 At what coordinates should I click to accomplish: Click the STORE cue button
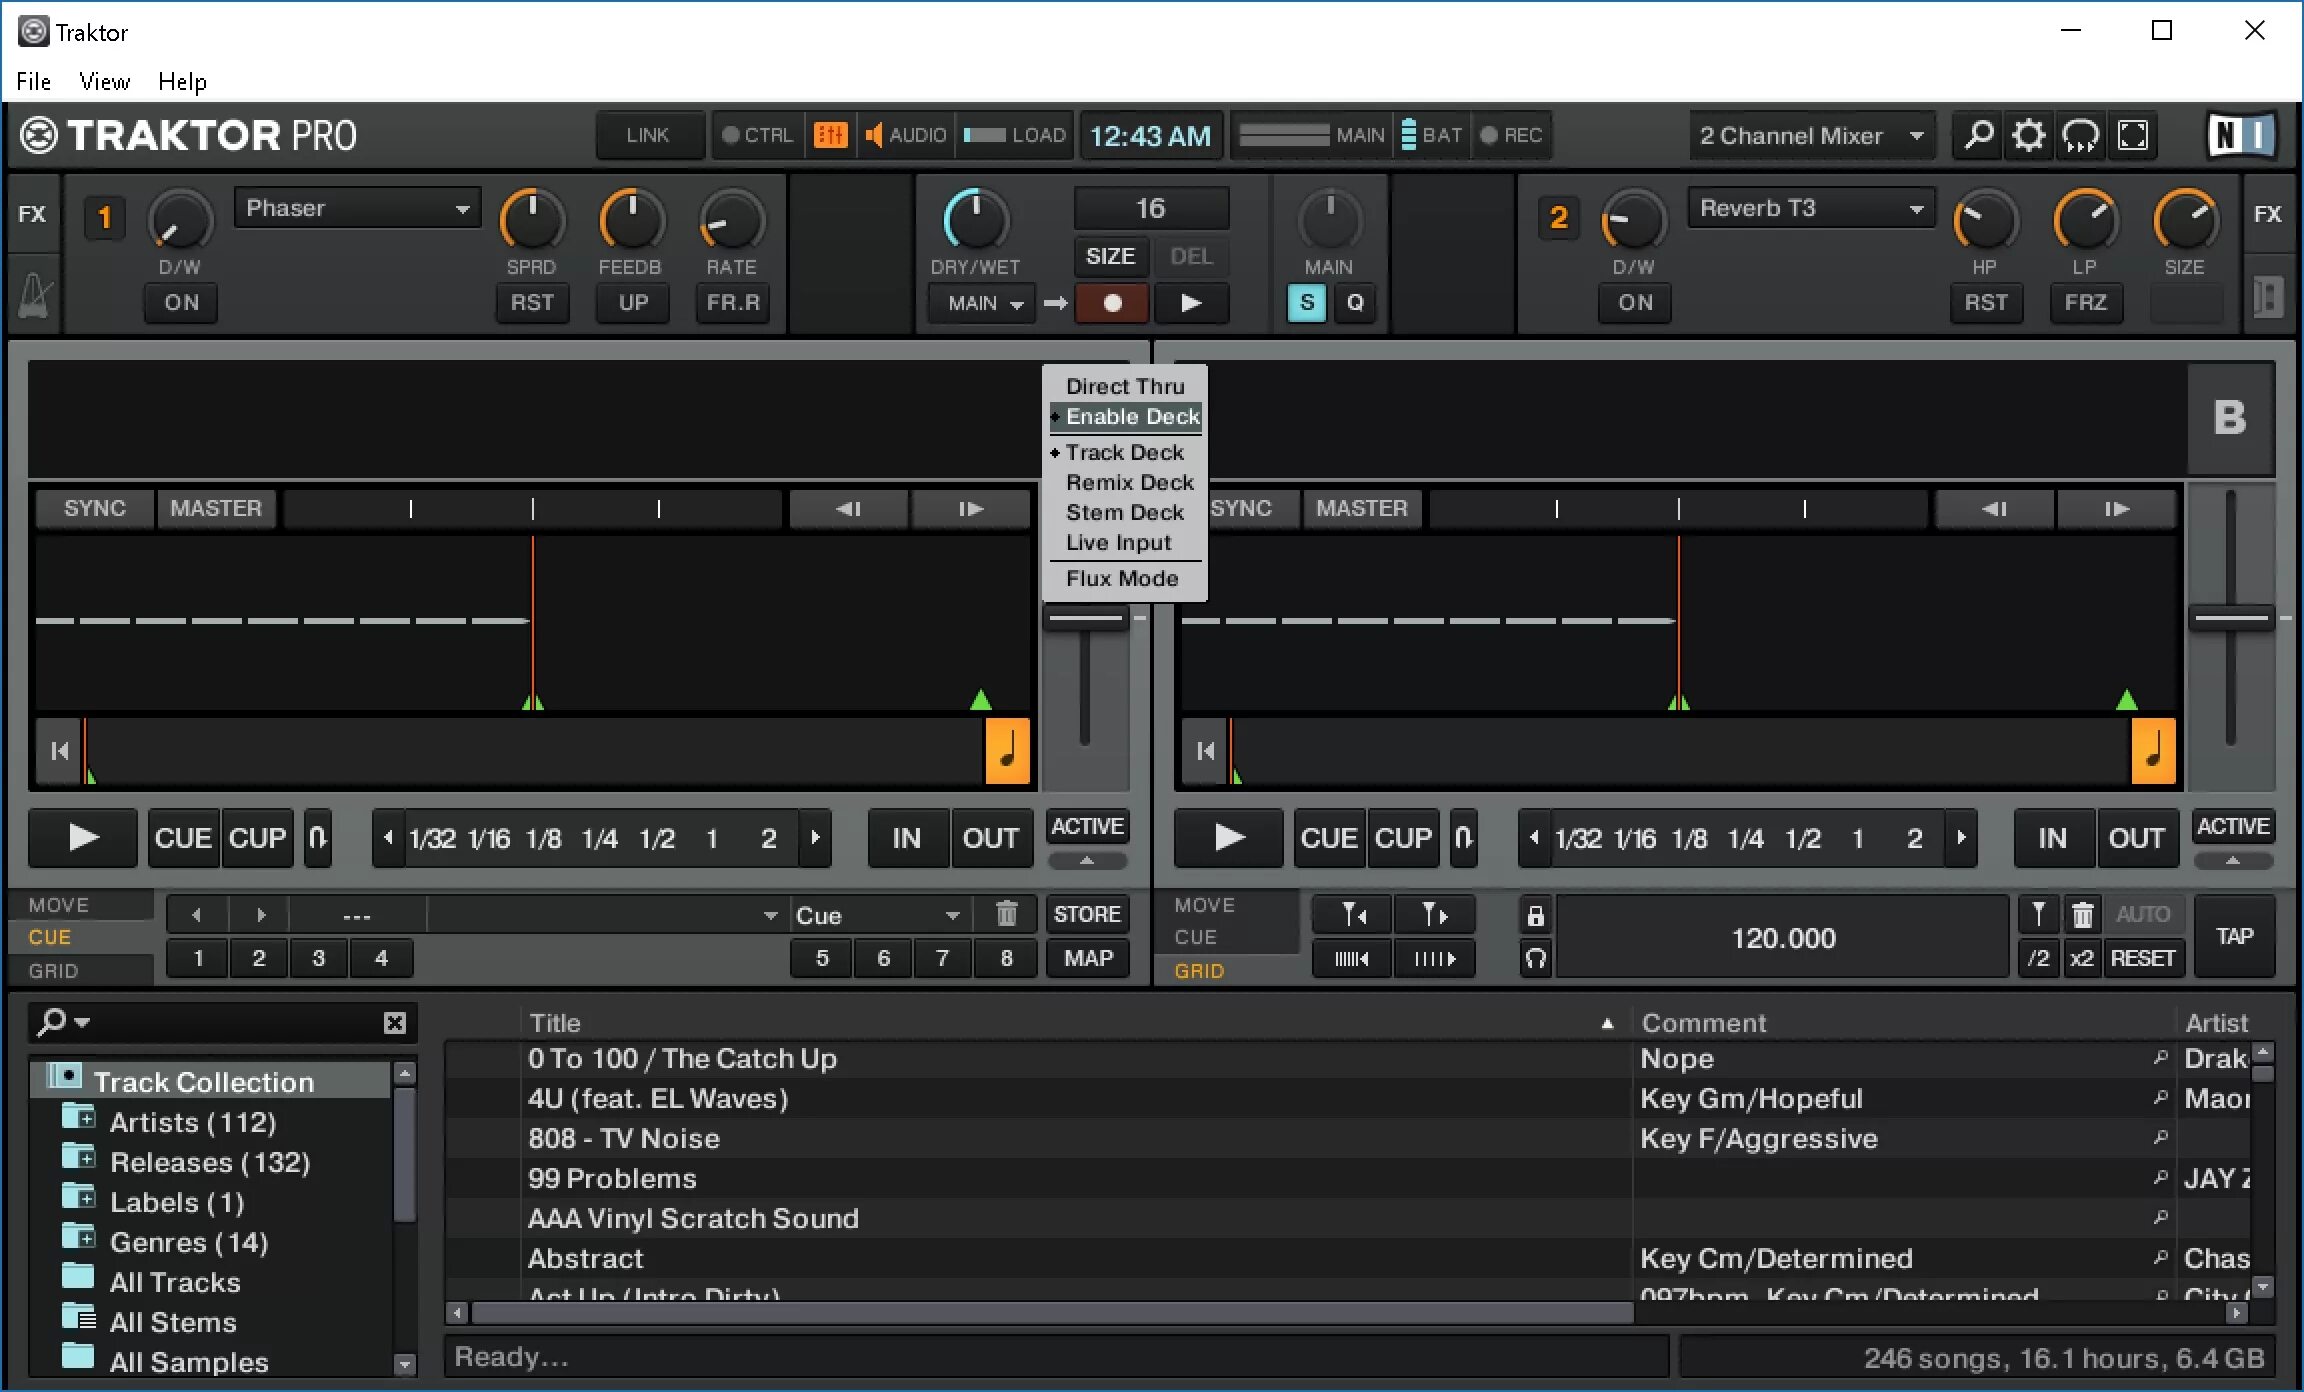click(x=1087, y=914)
